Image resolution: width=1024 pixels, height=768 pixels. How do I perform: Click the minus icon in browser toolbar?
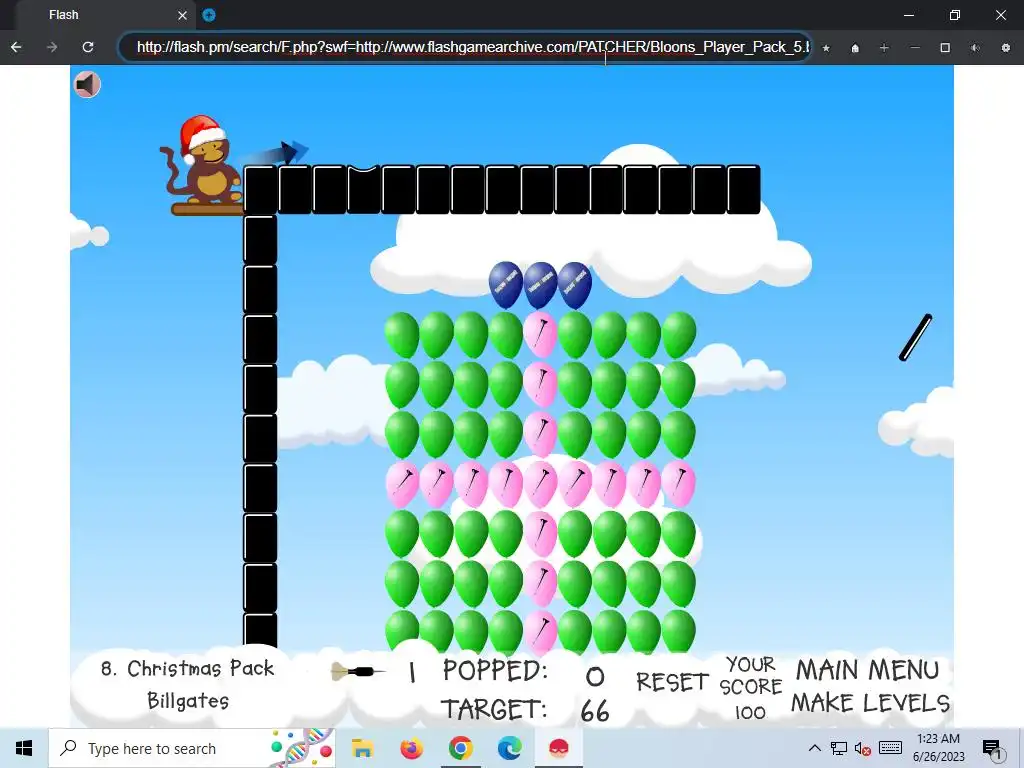coord(915,48)
